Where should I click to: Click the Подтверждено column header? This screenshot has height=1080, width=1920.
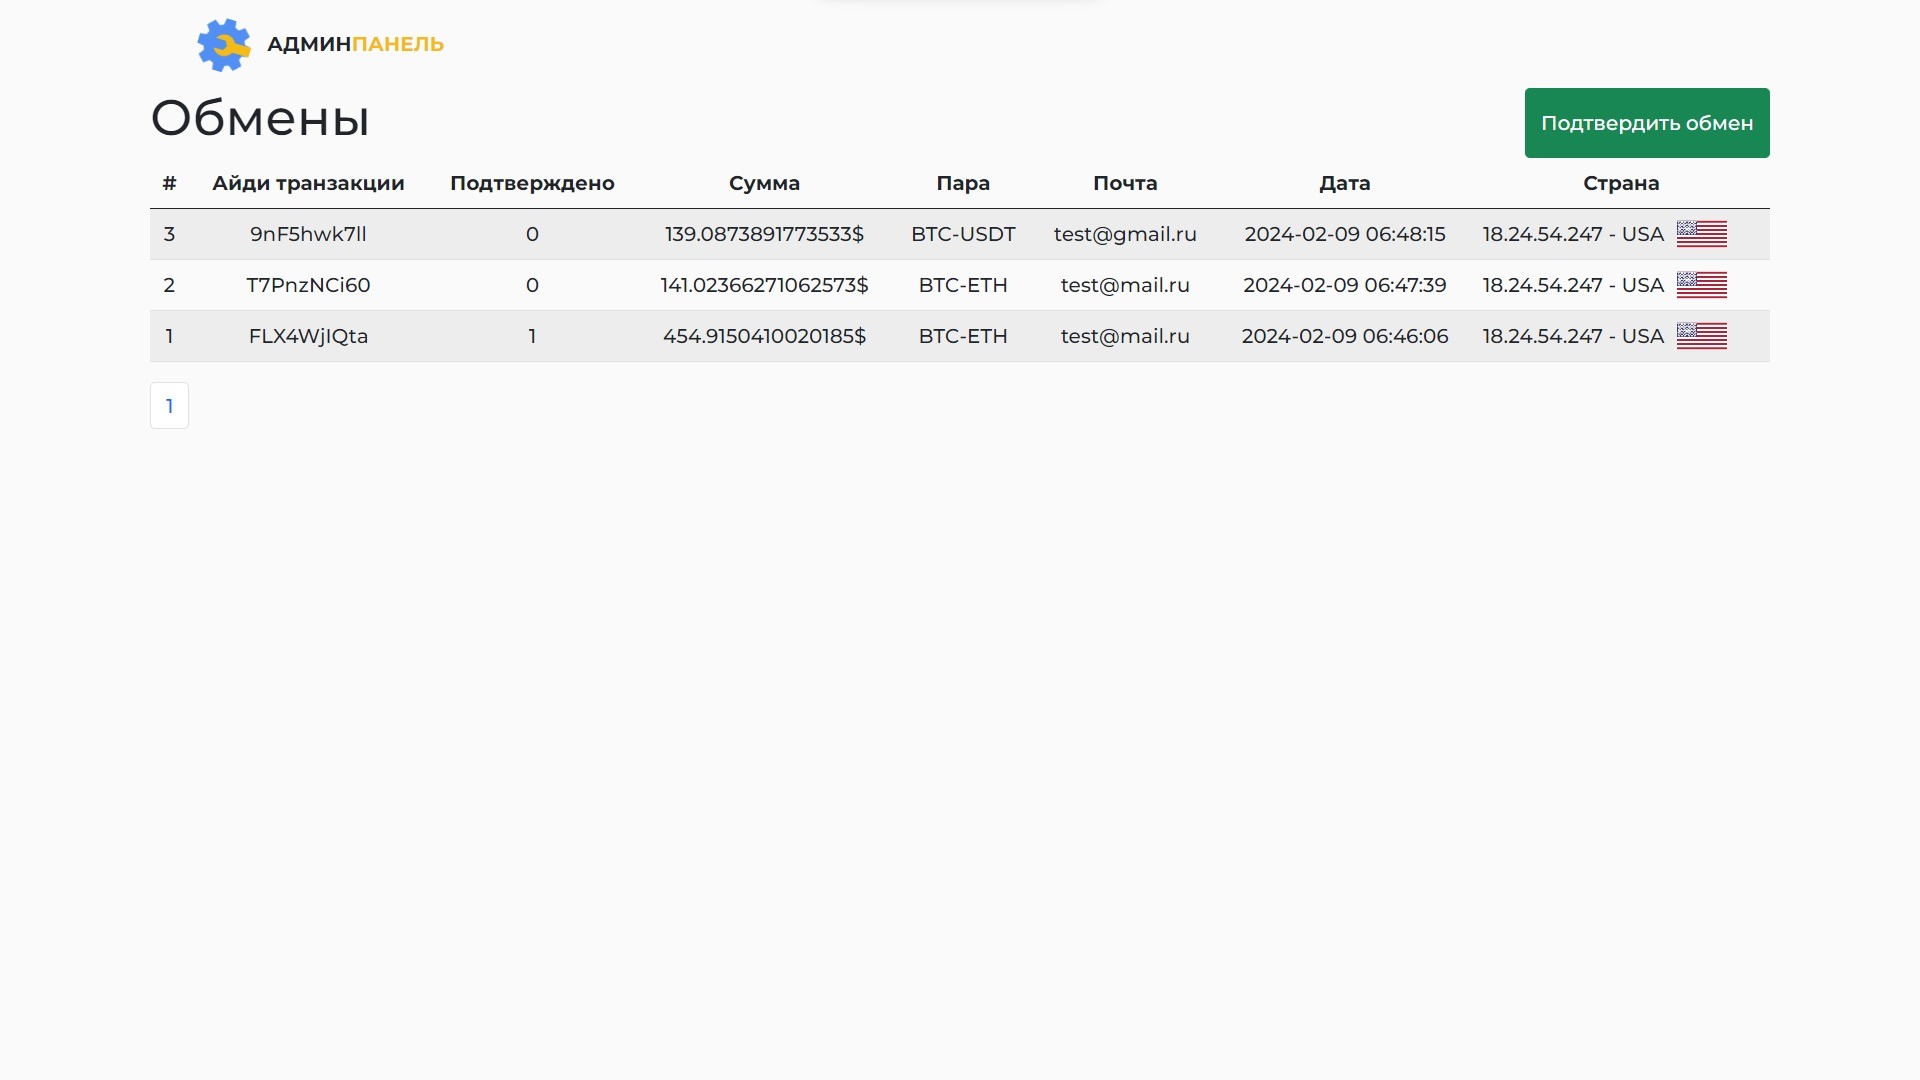click(532, 183)
